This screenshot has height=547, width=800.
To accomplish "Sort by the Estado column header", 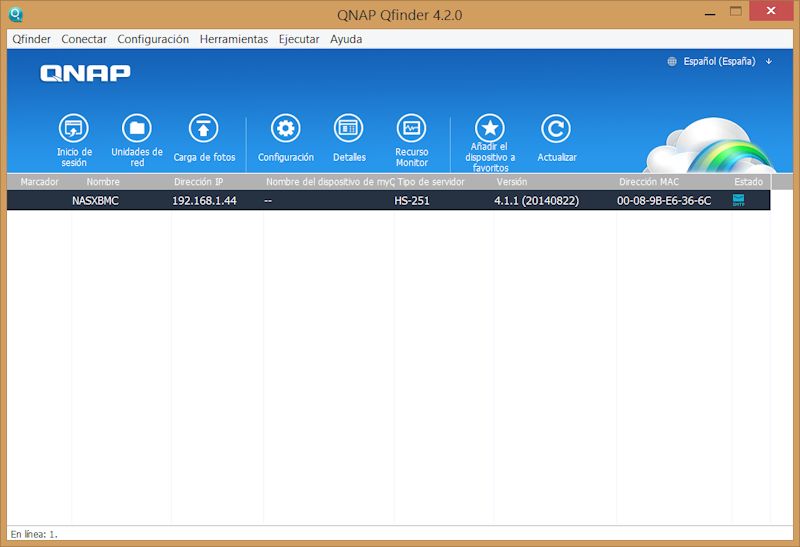I will point(748,182).
